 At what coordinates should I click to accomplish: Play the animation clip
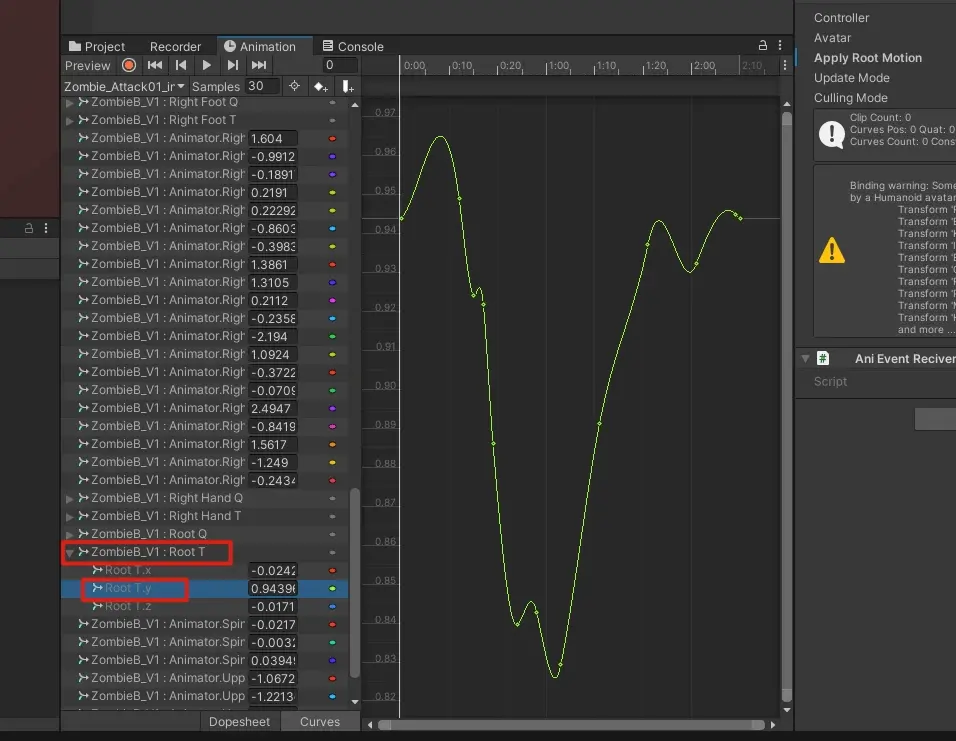207,65
